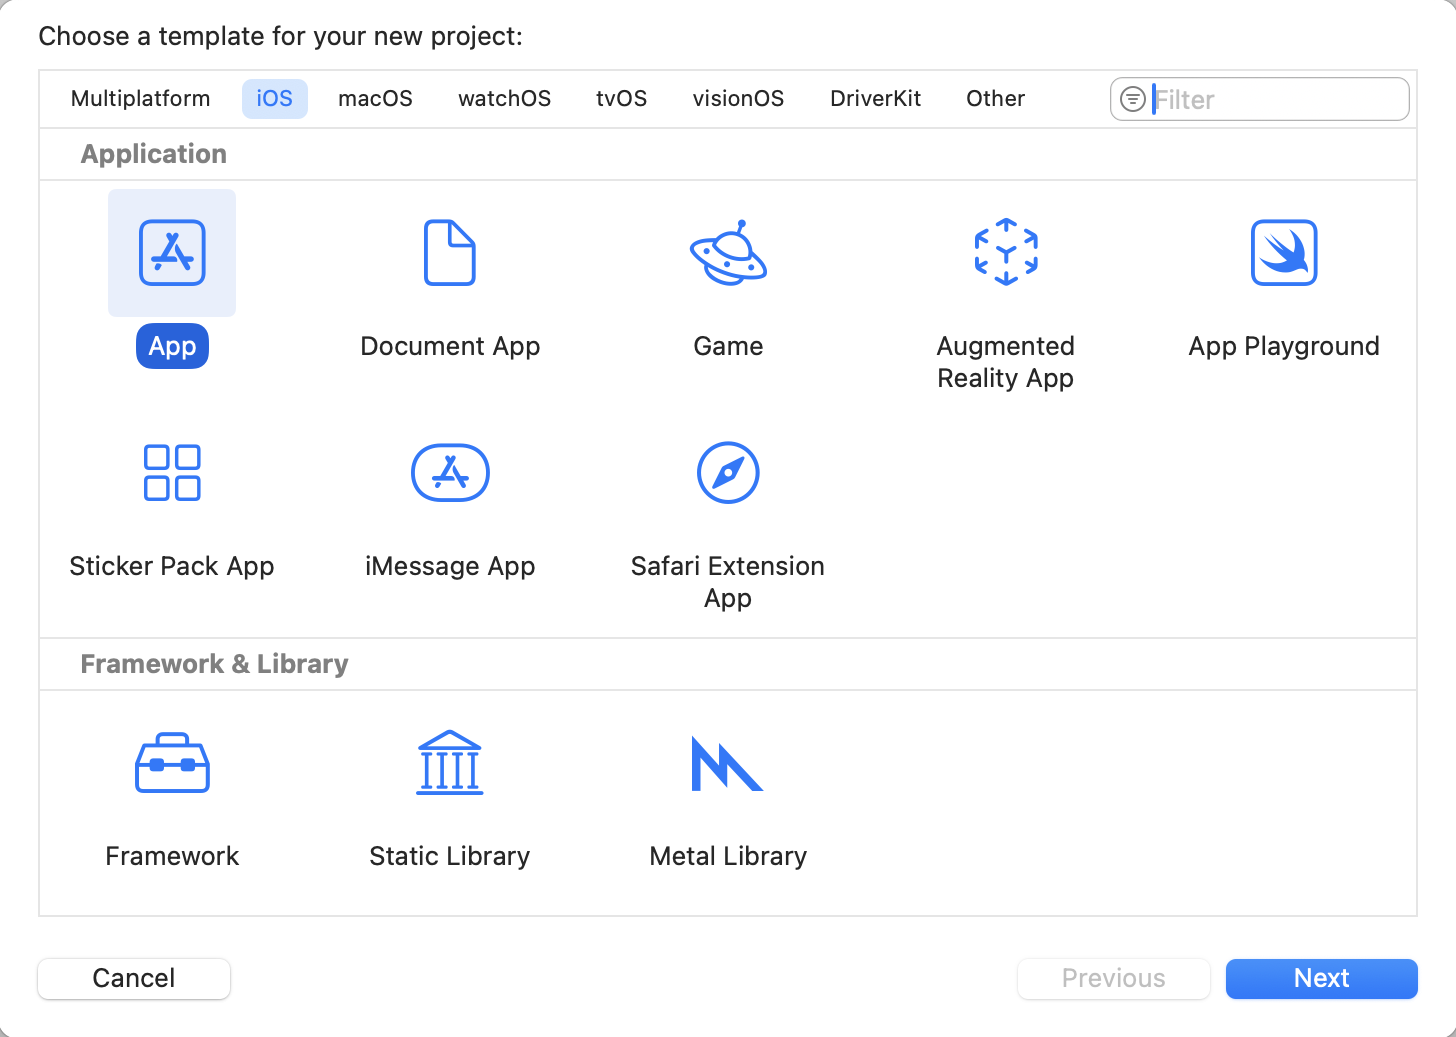Select the Safari Extension App compass icon
Image resolution: width=1456 pixels, height=1037 pixels.
(728, 473)
